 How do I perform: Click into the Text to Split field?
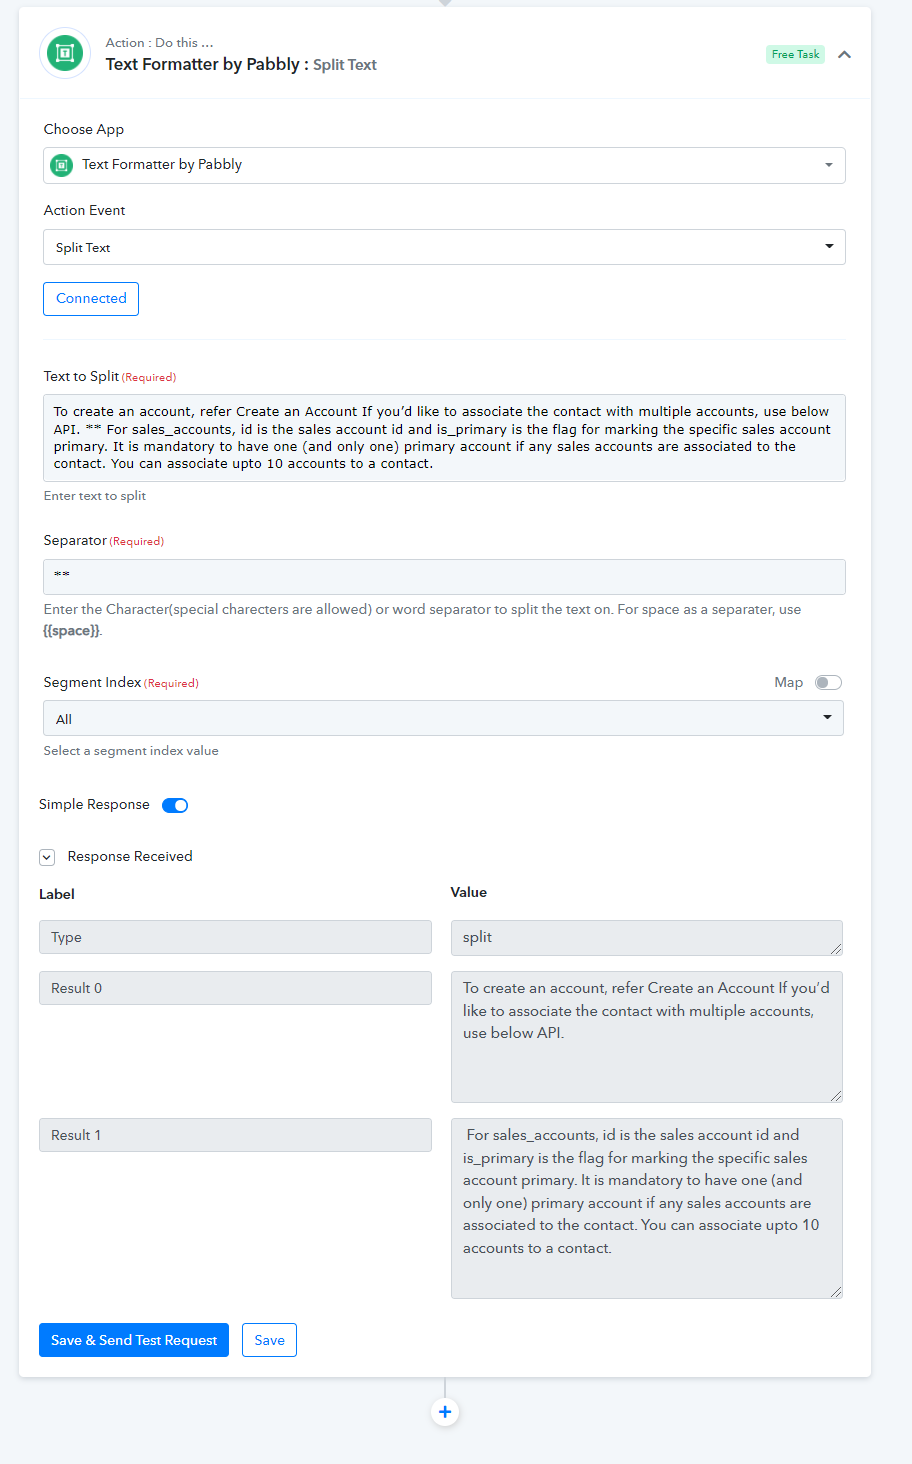[444, 438]
